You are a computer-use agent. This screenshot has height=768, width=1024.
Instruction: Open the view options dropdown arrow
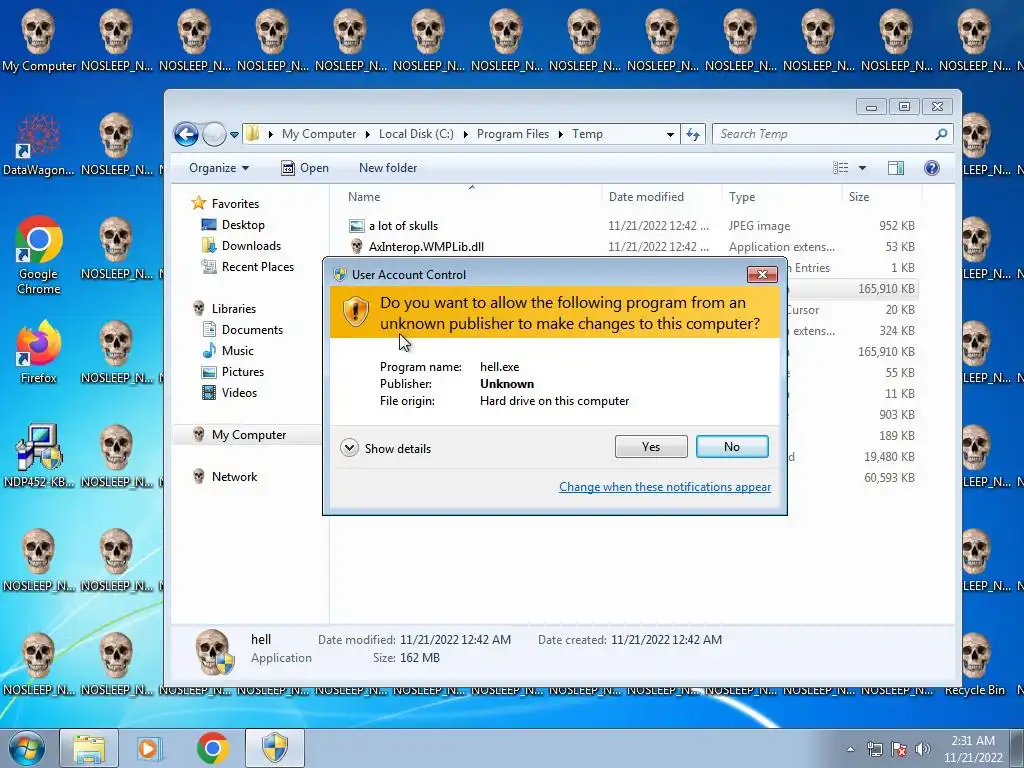[x=862, y=168]
